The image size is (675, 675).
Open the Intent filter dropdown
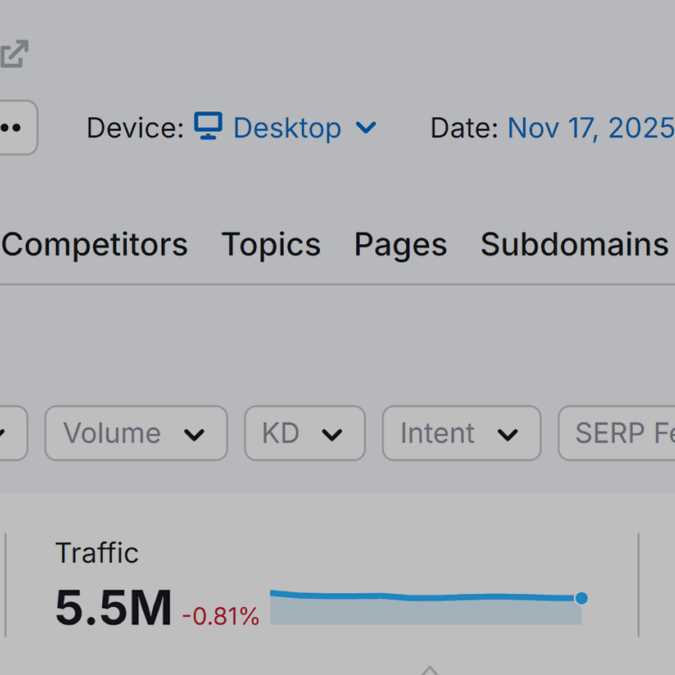(x=461, y=433)
